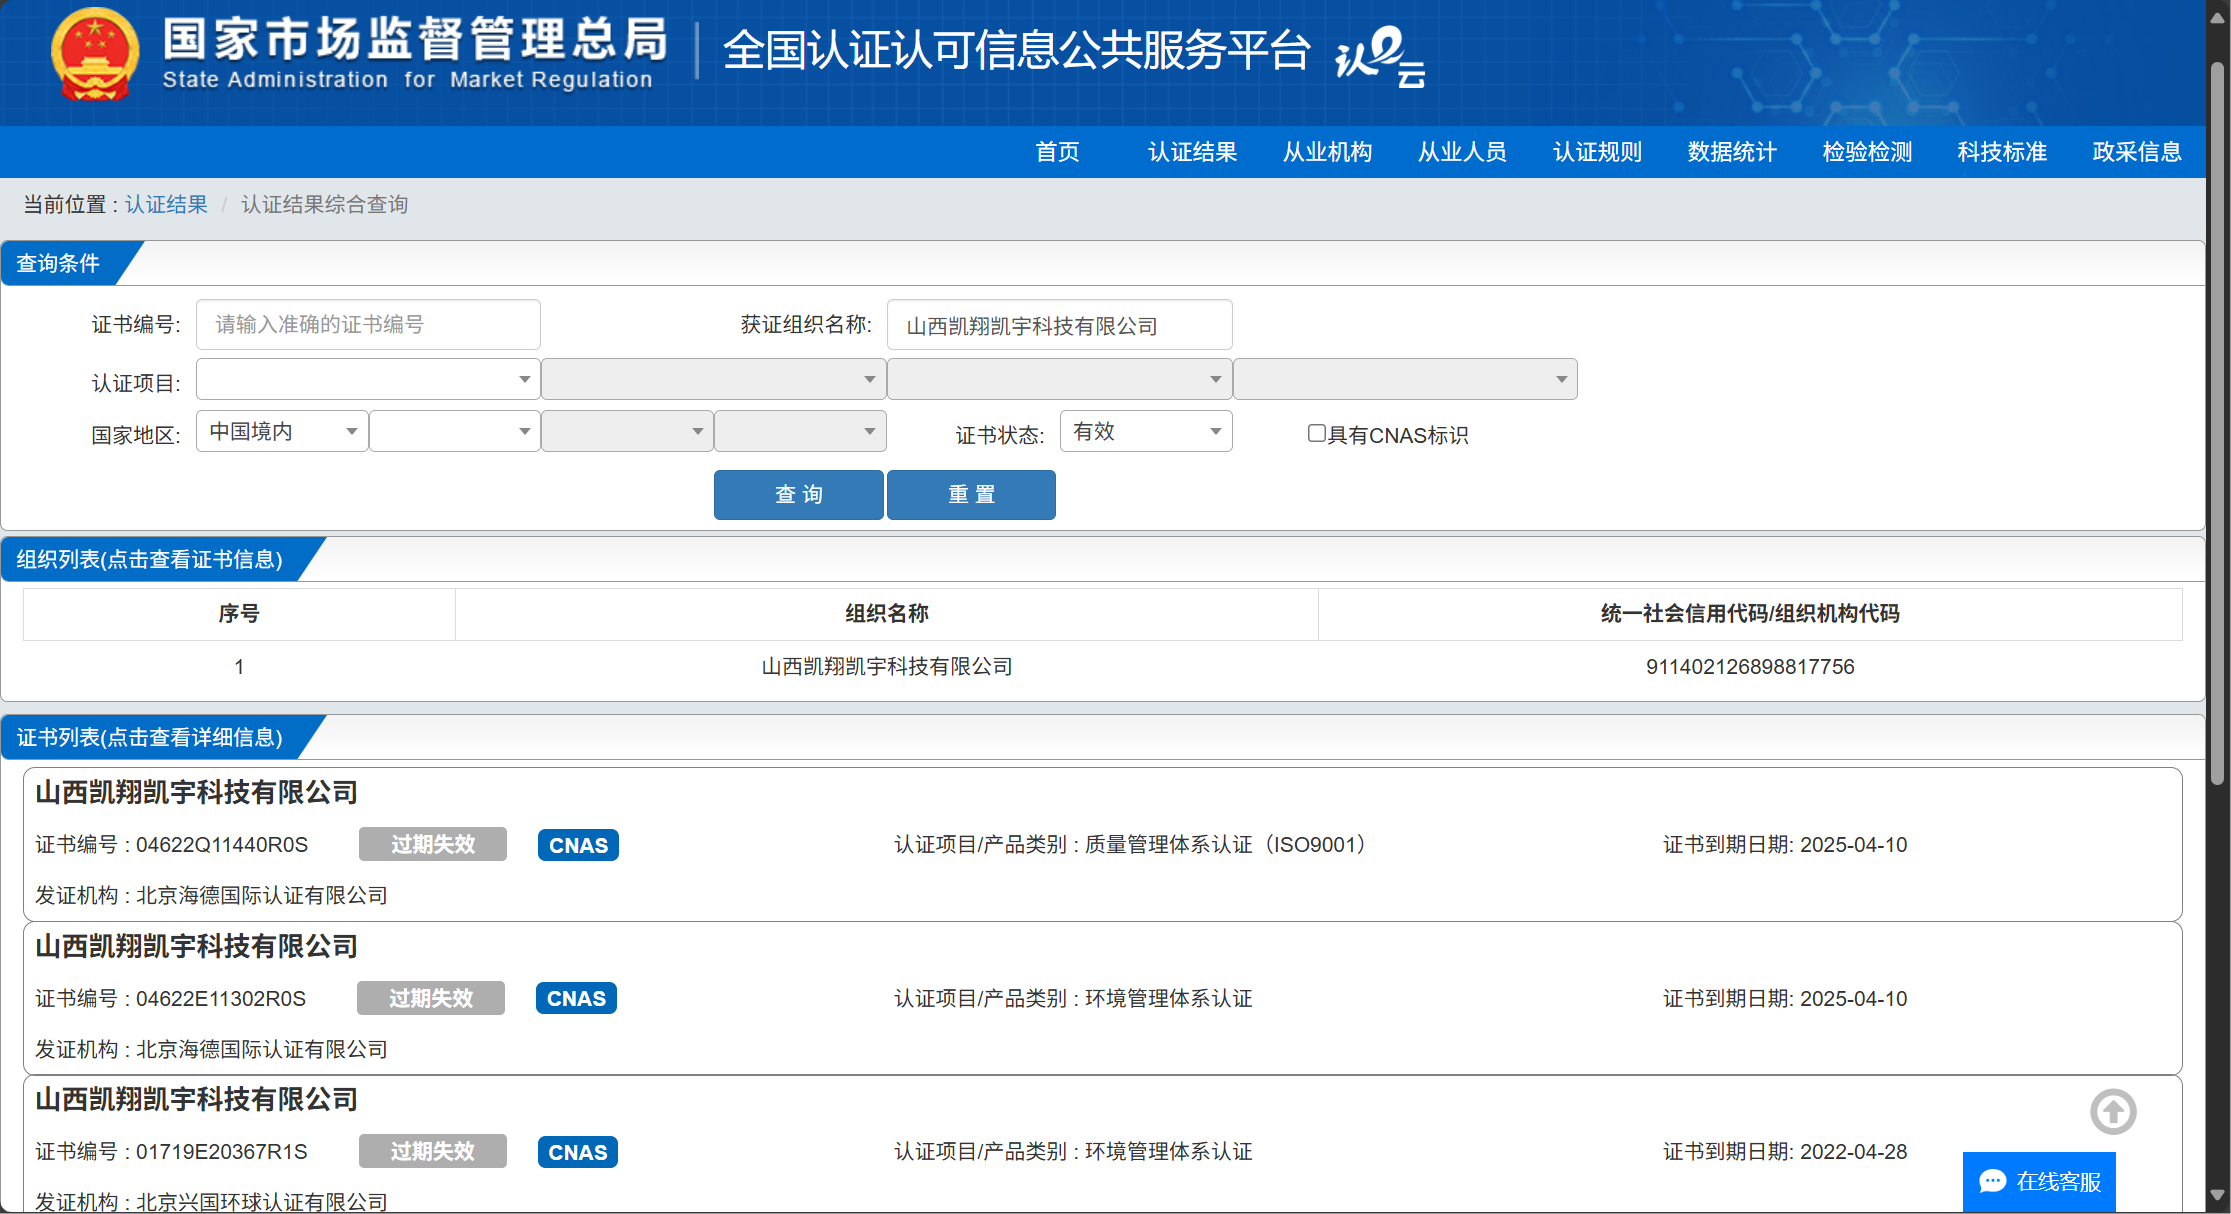This screenshot has width=2231, height=1214.
Task: Click the 序号 column header
Action: click(x=239, y=614)
